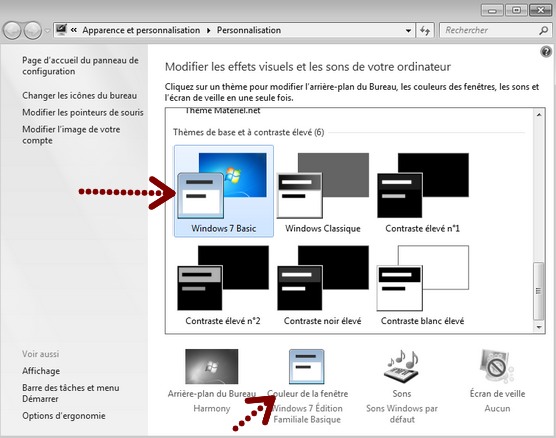
Task: Expand the recent pages arrow beside navigation buttons
Action: point(47,31)
